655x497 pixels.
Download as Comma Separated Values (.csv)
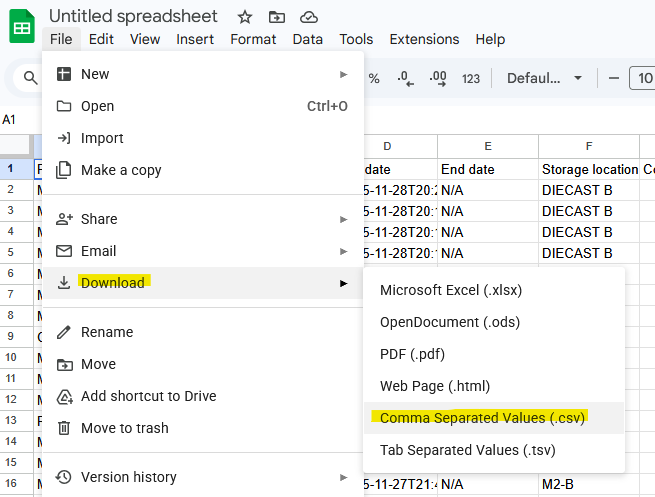(x=494, y=418)
